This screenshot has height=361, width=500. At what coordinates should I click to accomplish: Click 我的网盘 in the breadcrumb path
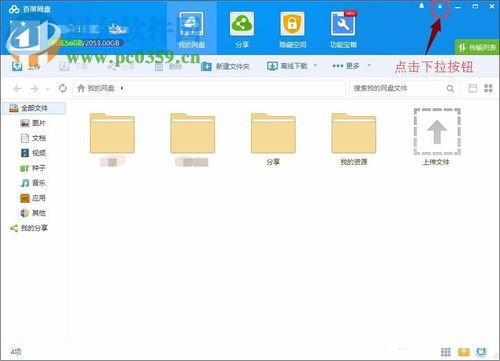pos(101,88)
